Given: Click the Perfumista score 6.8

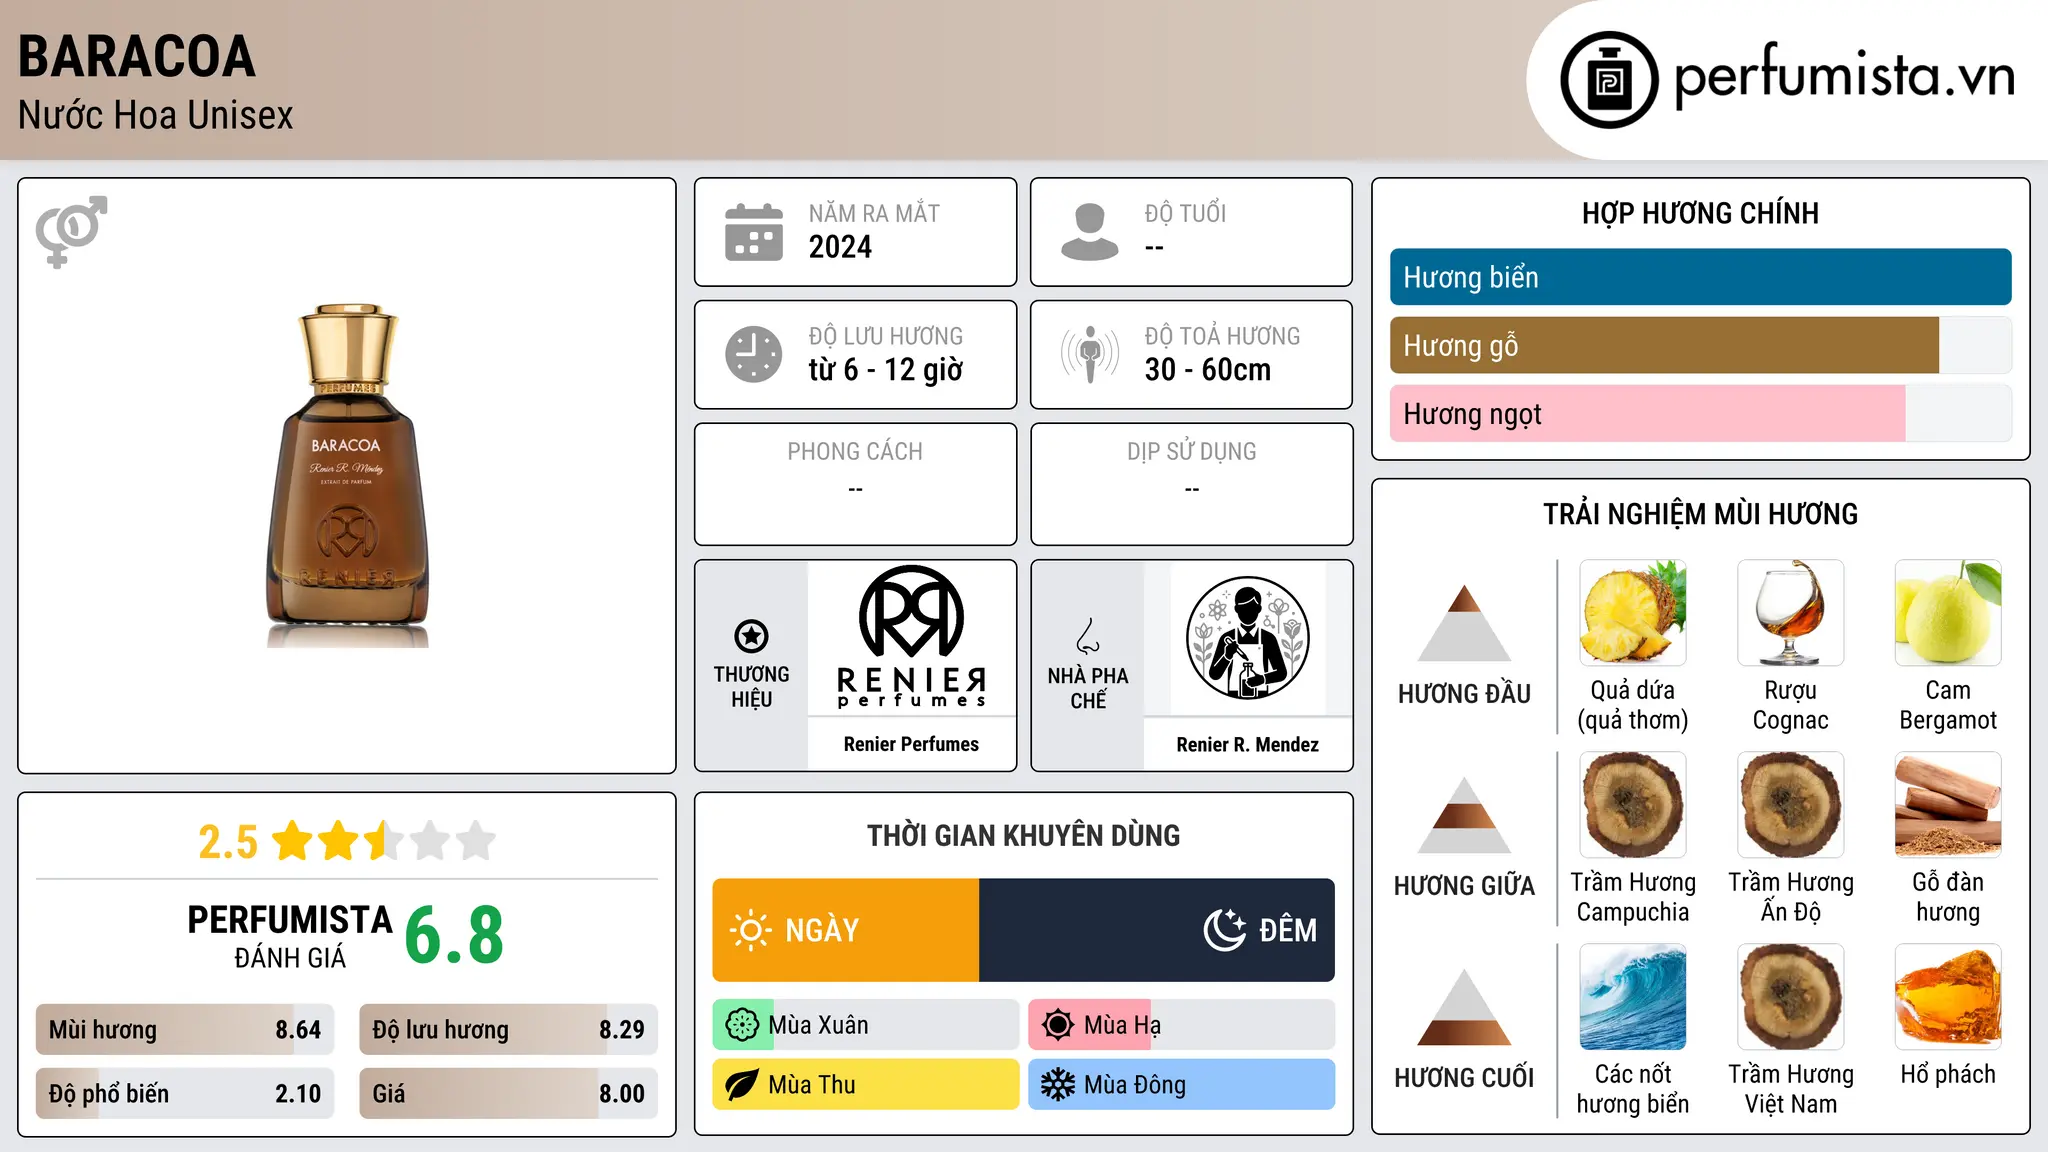Looking at the screenshot, I should point(454,935).
